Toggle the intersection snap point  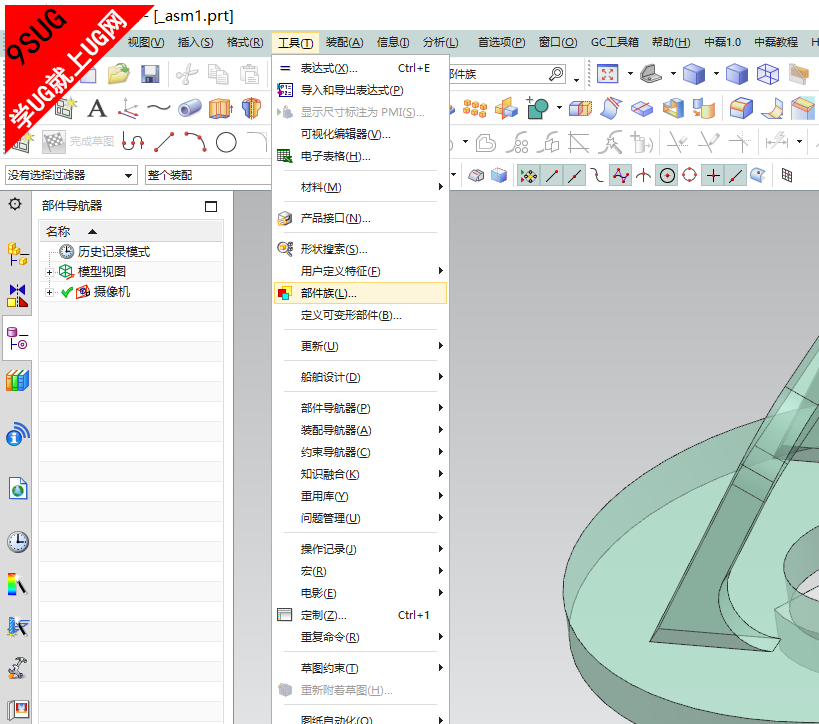click(x=644, y=176)
